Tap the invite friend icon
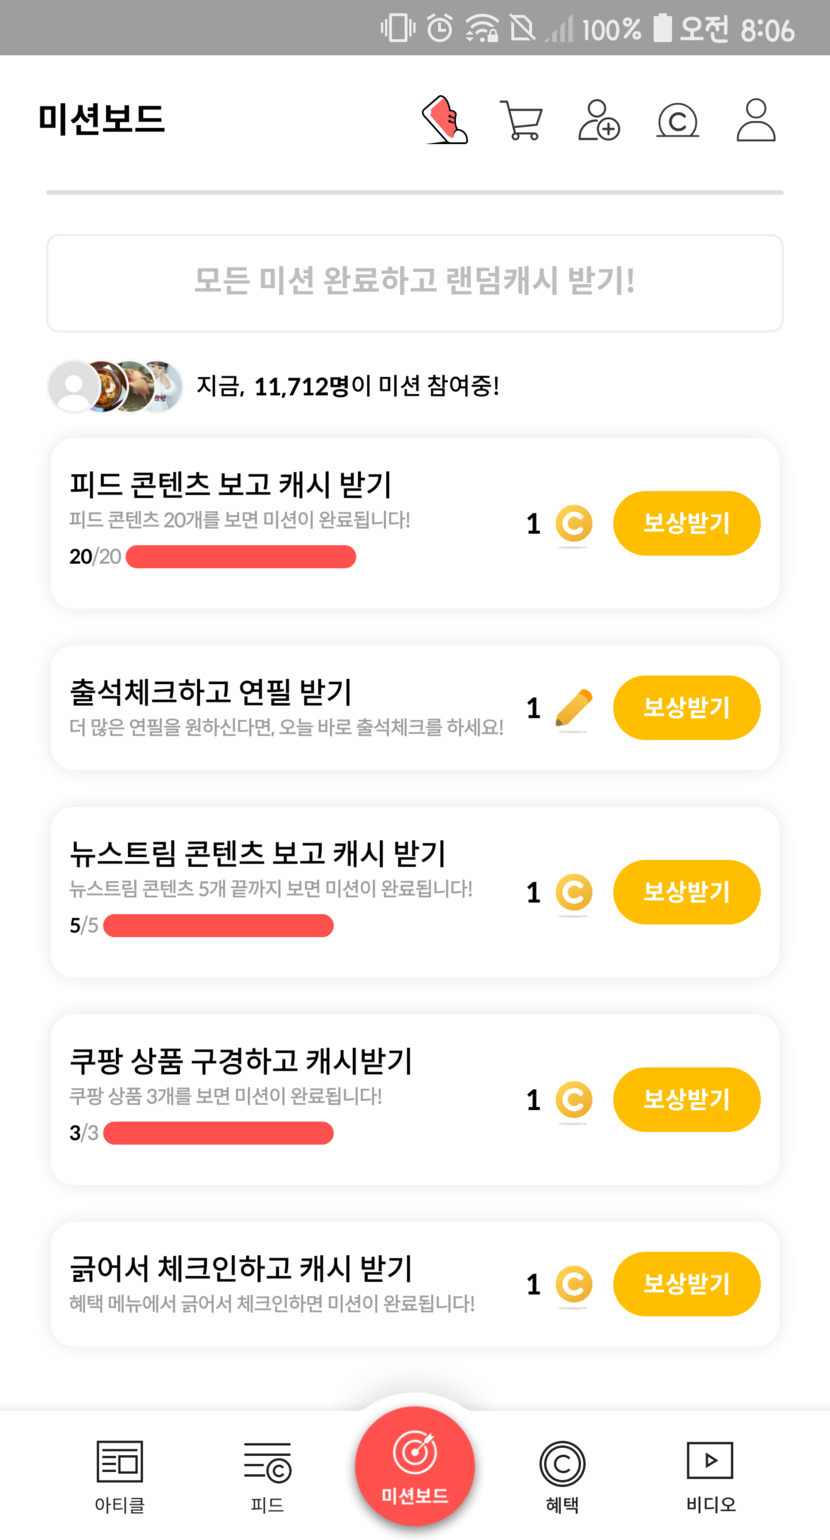Image resolution: width=830 pixels, height=1540 pixels. point(599,120)
